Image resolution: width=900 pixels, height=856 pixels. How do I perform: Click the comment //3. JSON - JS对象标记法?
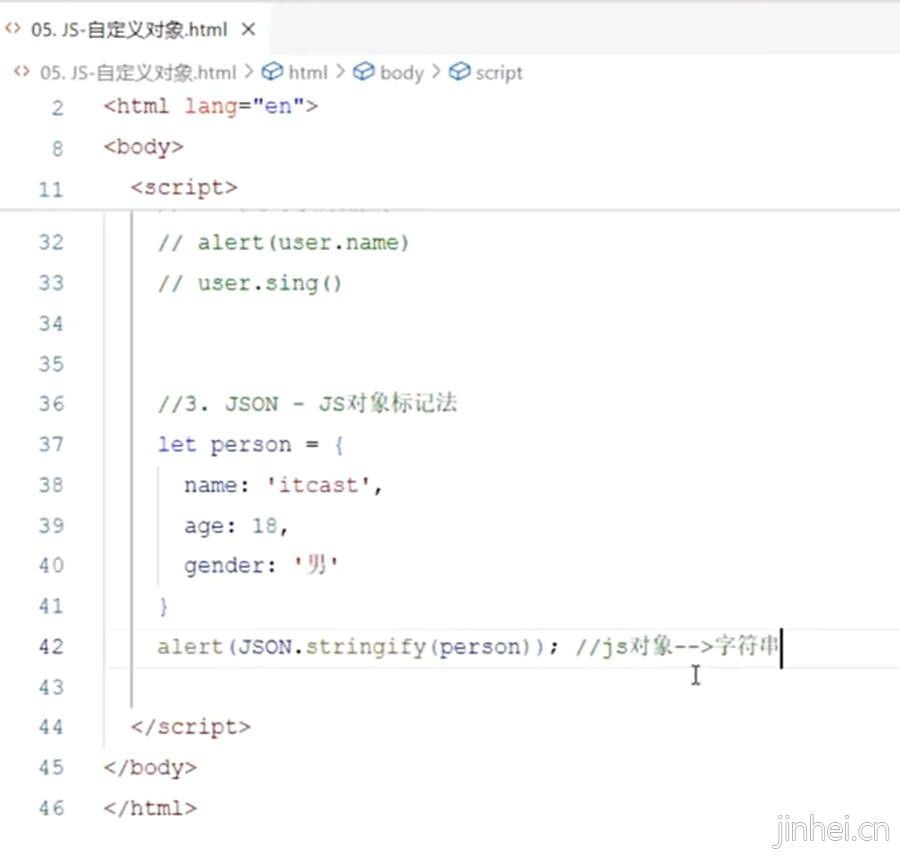click(308, 404)
